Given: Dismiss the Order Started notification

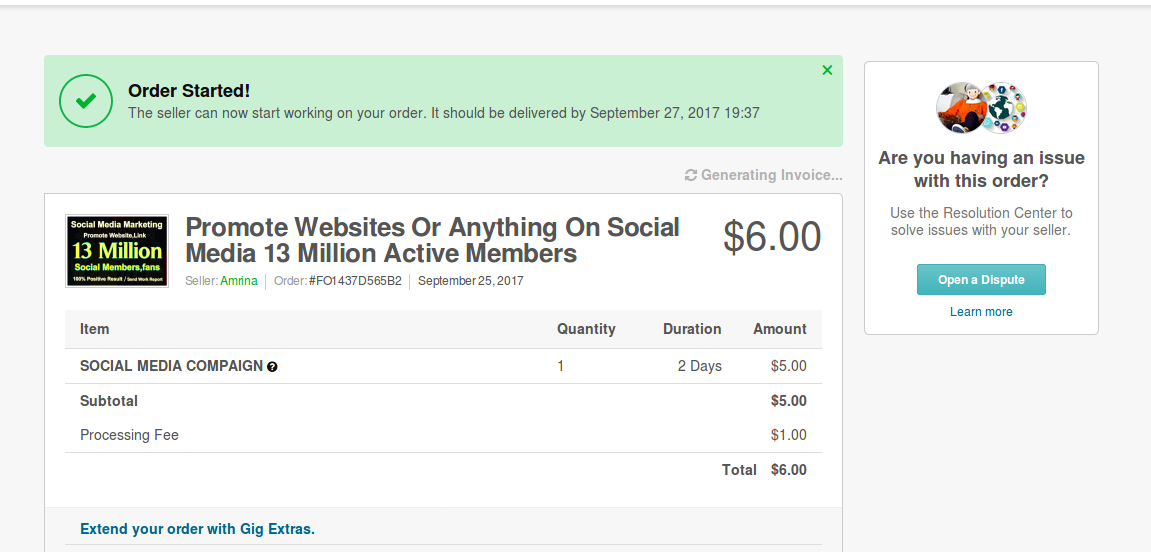Looking at the screenshot, I should (827, 70).
